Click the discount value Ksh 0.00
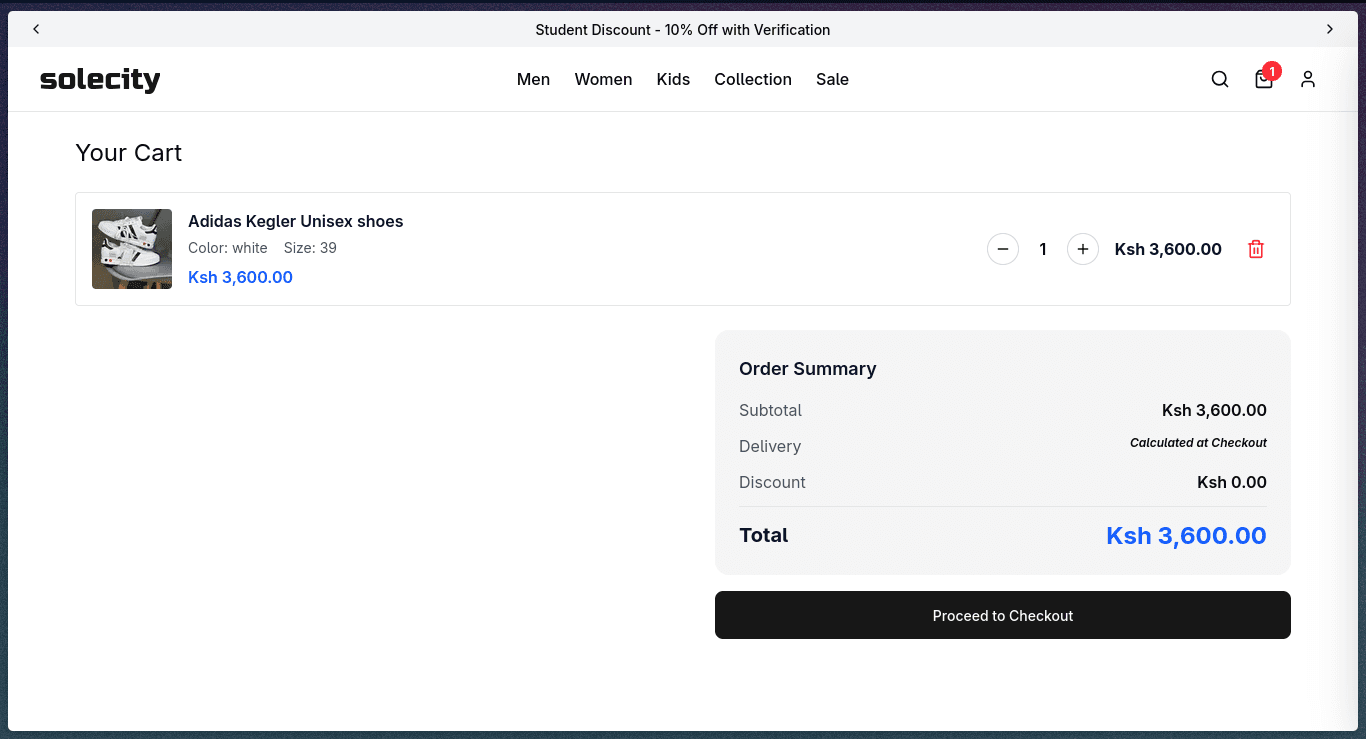Screen dimensions: 1366x739 (x=1232, y=482)
